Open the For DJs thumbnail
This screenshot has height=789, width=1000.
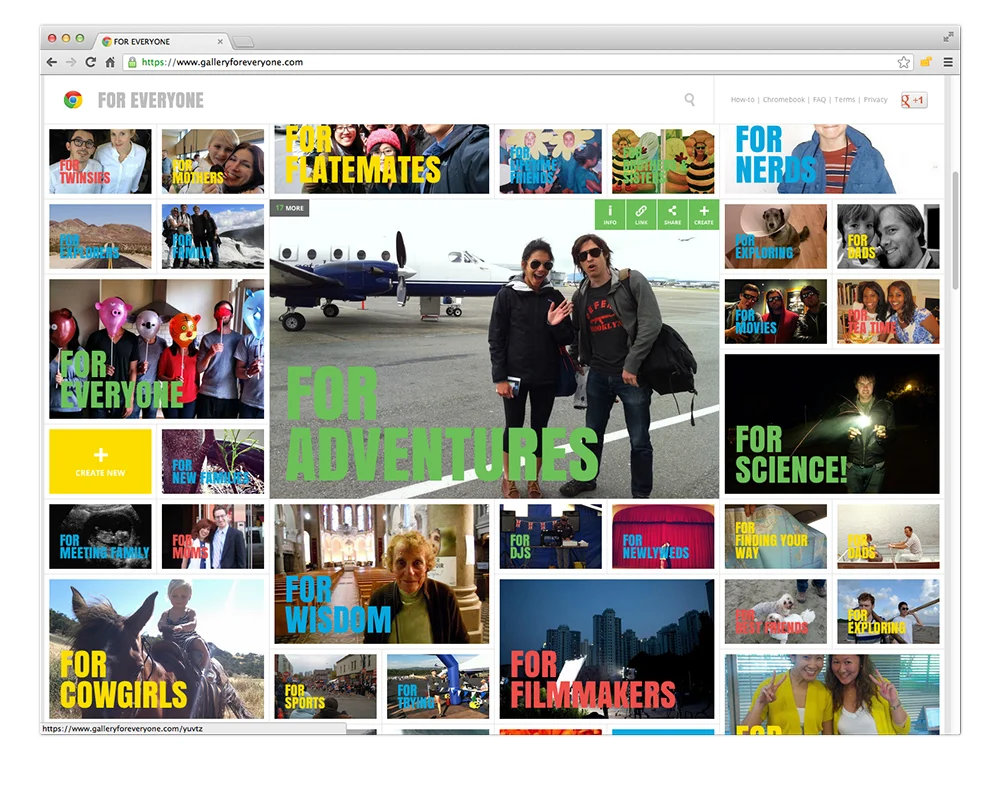click(550, 536)
